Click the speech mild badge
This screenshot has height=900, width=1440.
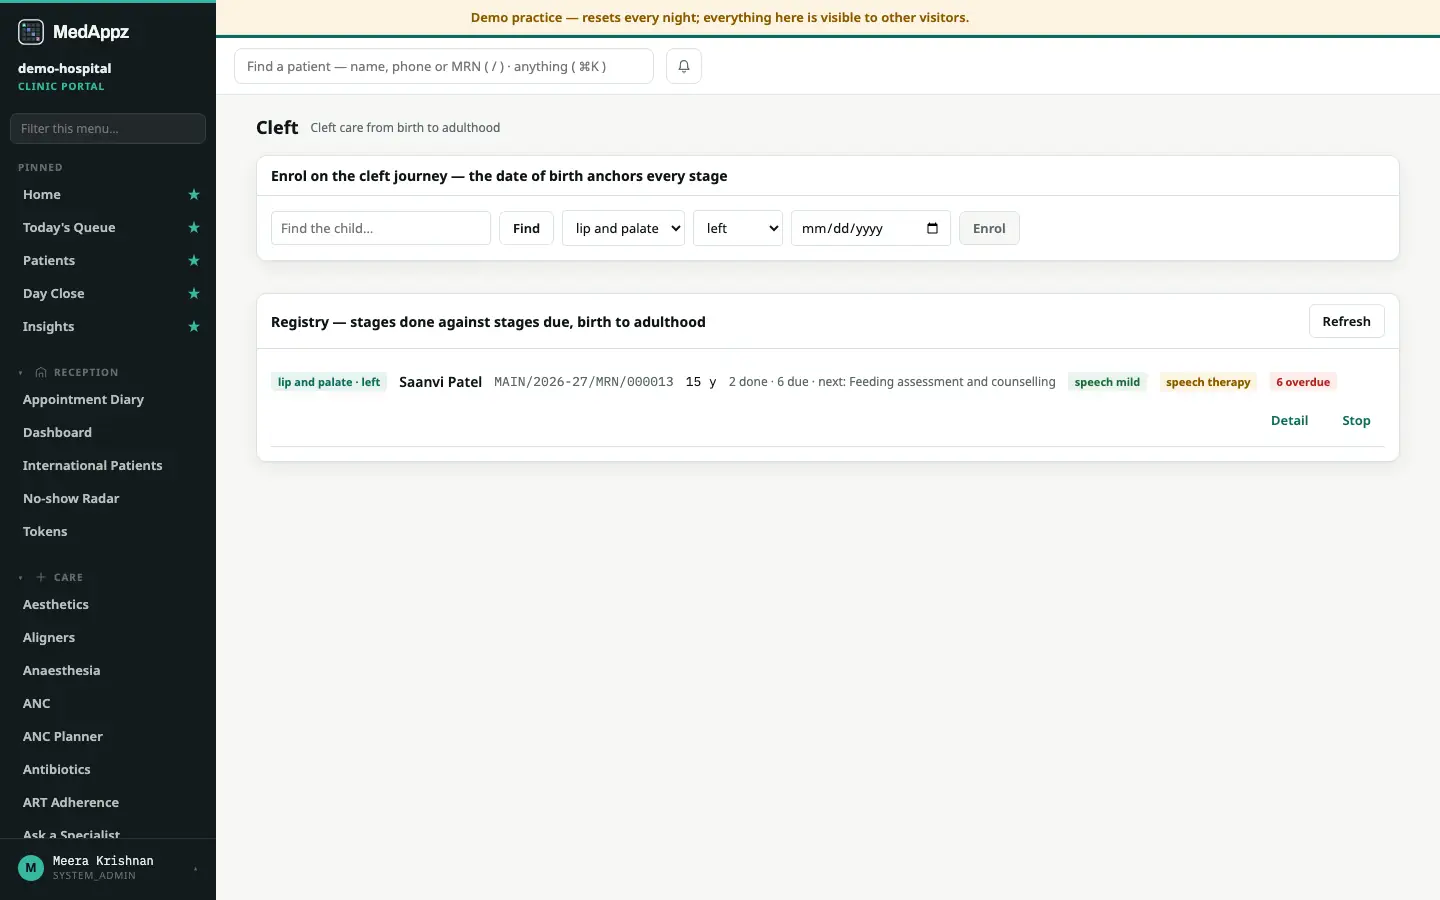point(1107,382)
